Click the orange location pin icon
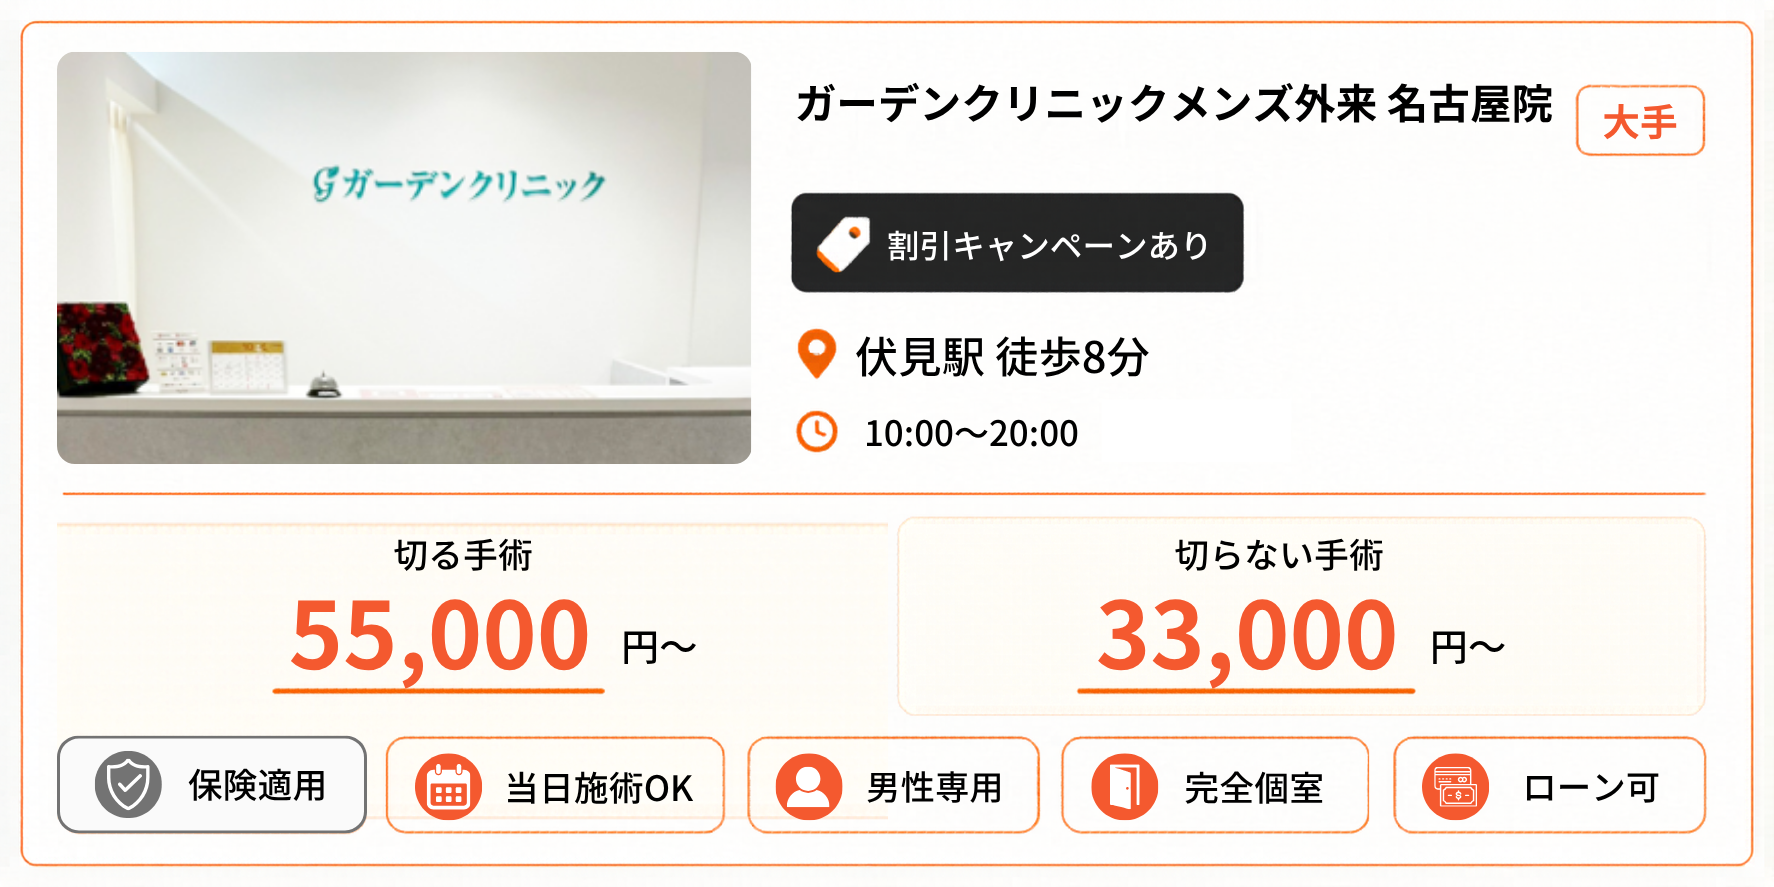Image resolution: width=1774 pixels, height=887 pixels. coord(817,355)
